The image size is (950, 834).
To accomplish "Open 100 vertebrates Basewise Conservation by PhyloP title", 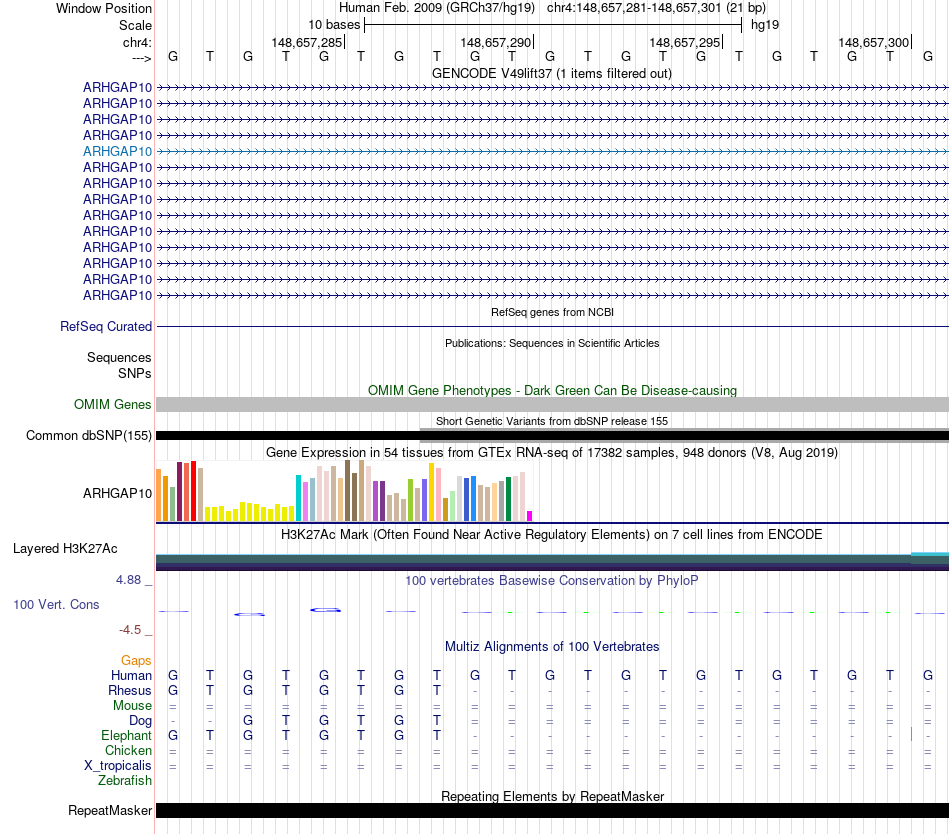I will point(552,581).
